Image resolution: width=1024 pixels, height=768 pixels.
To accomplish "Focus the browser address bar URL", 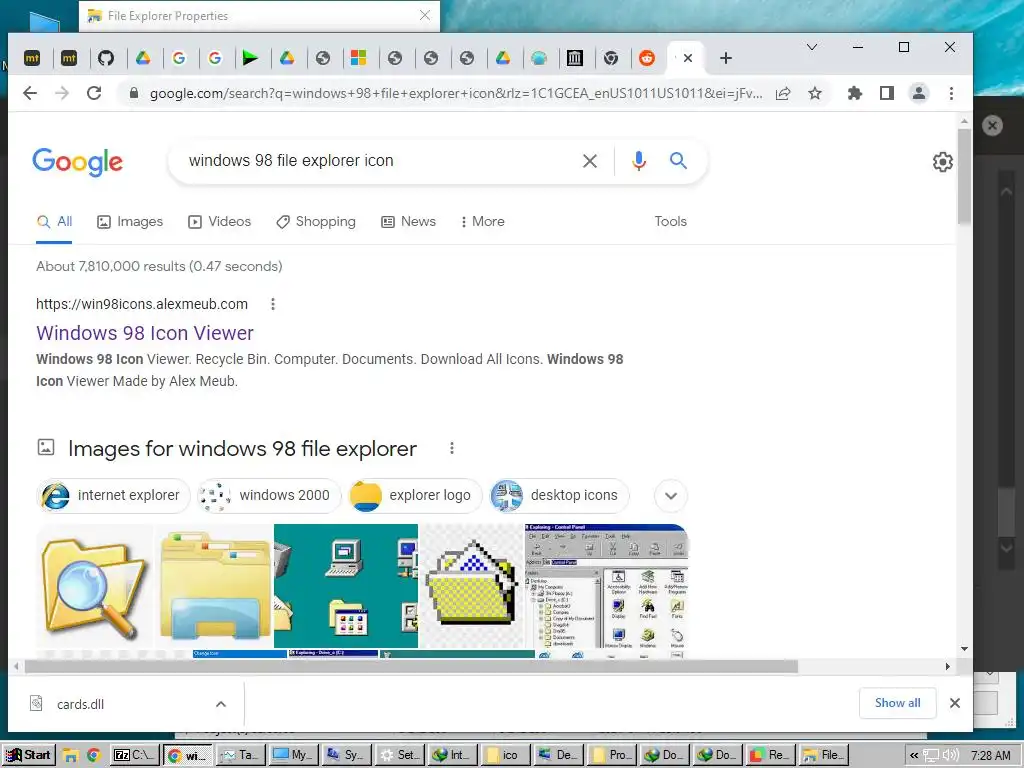I will pyautogui.click(x=456, y=93).
